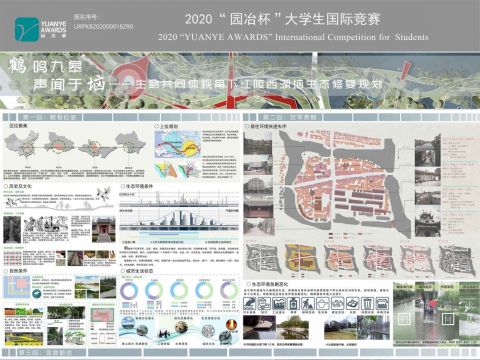Click the first section header bar at left
The width and height of the screenshot is (480, 360).
tap(121, 117)
